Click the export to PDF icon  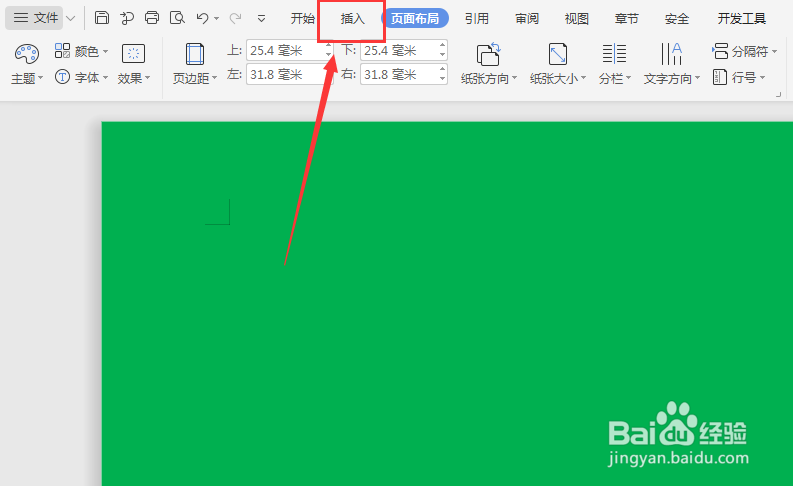coord(127,18)
